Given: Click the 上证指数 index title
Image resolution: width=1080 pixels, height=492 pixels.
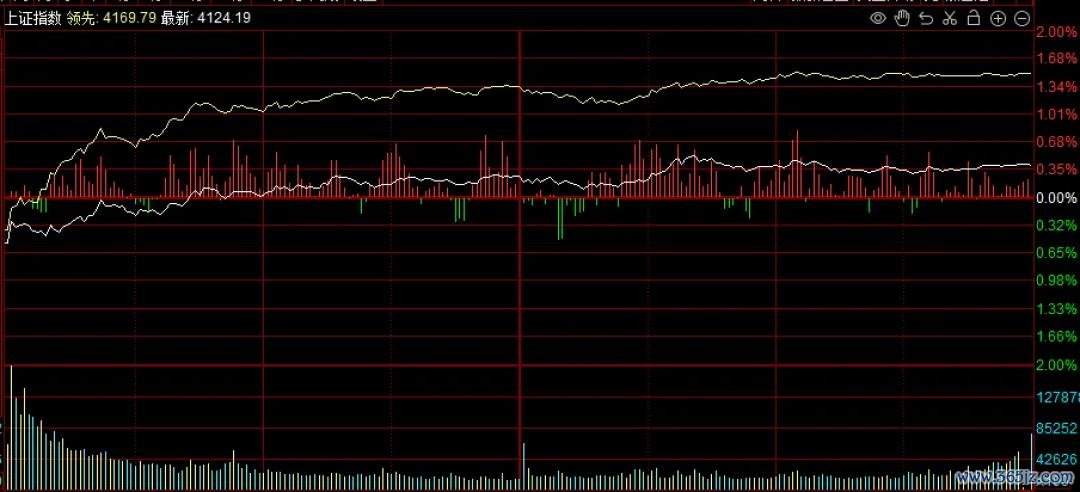Looking at the screenshot, I should click(x=34, y=18).
